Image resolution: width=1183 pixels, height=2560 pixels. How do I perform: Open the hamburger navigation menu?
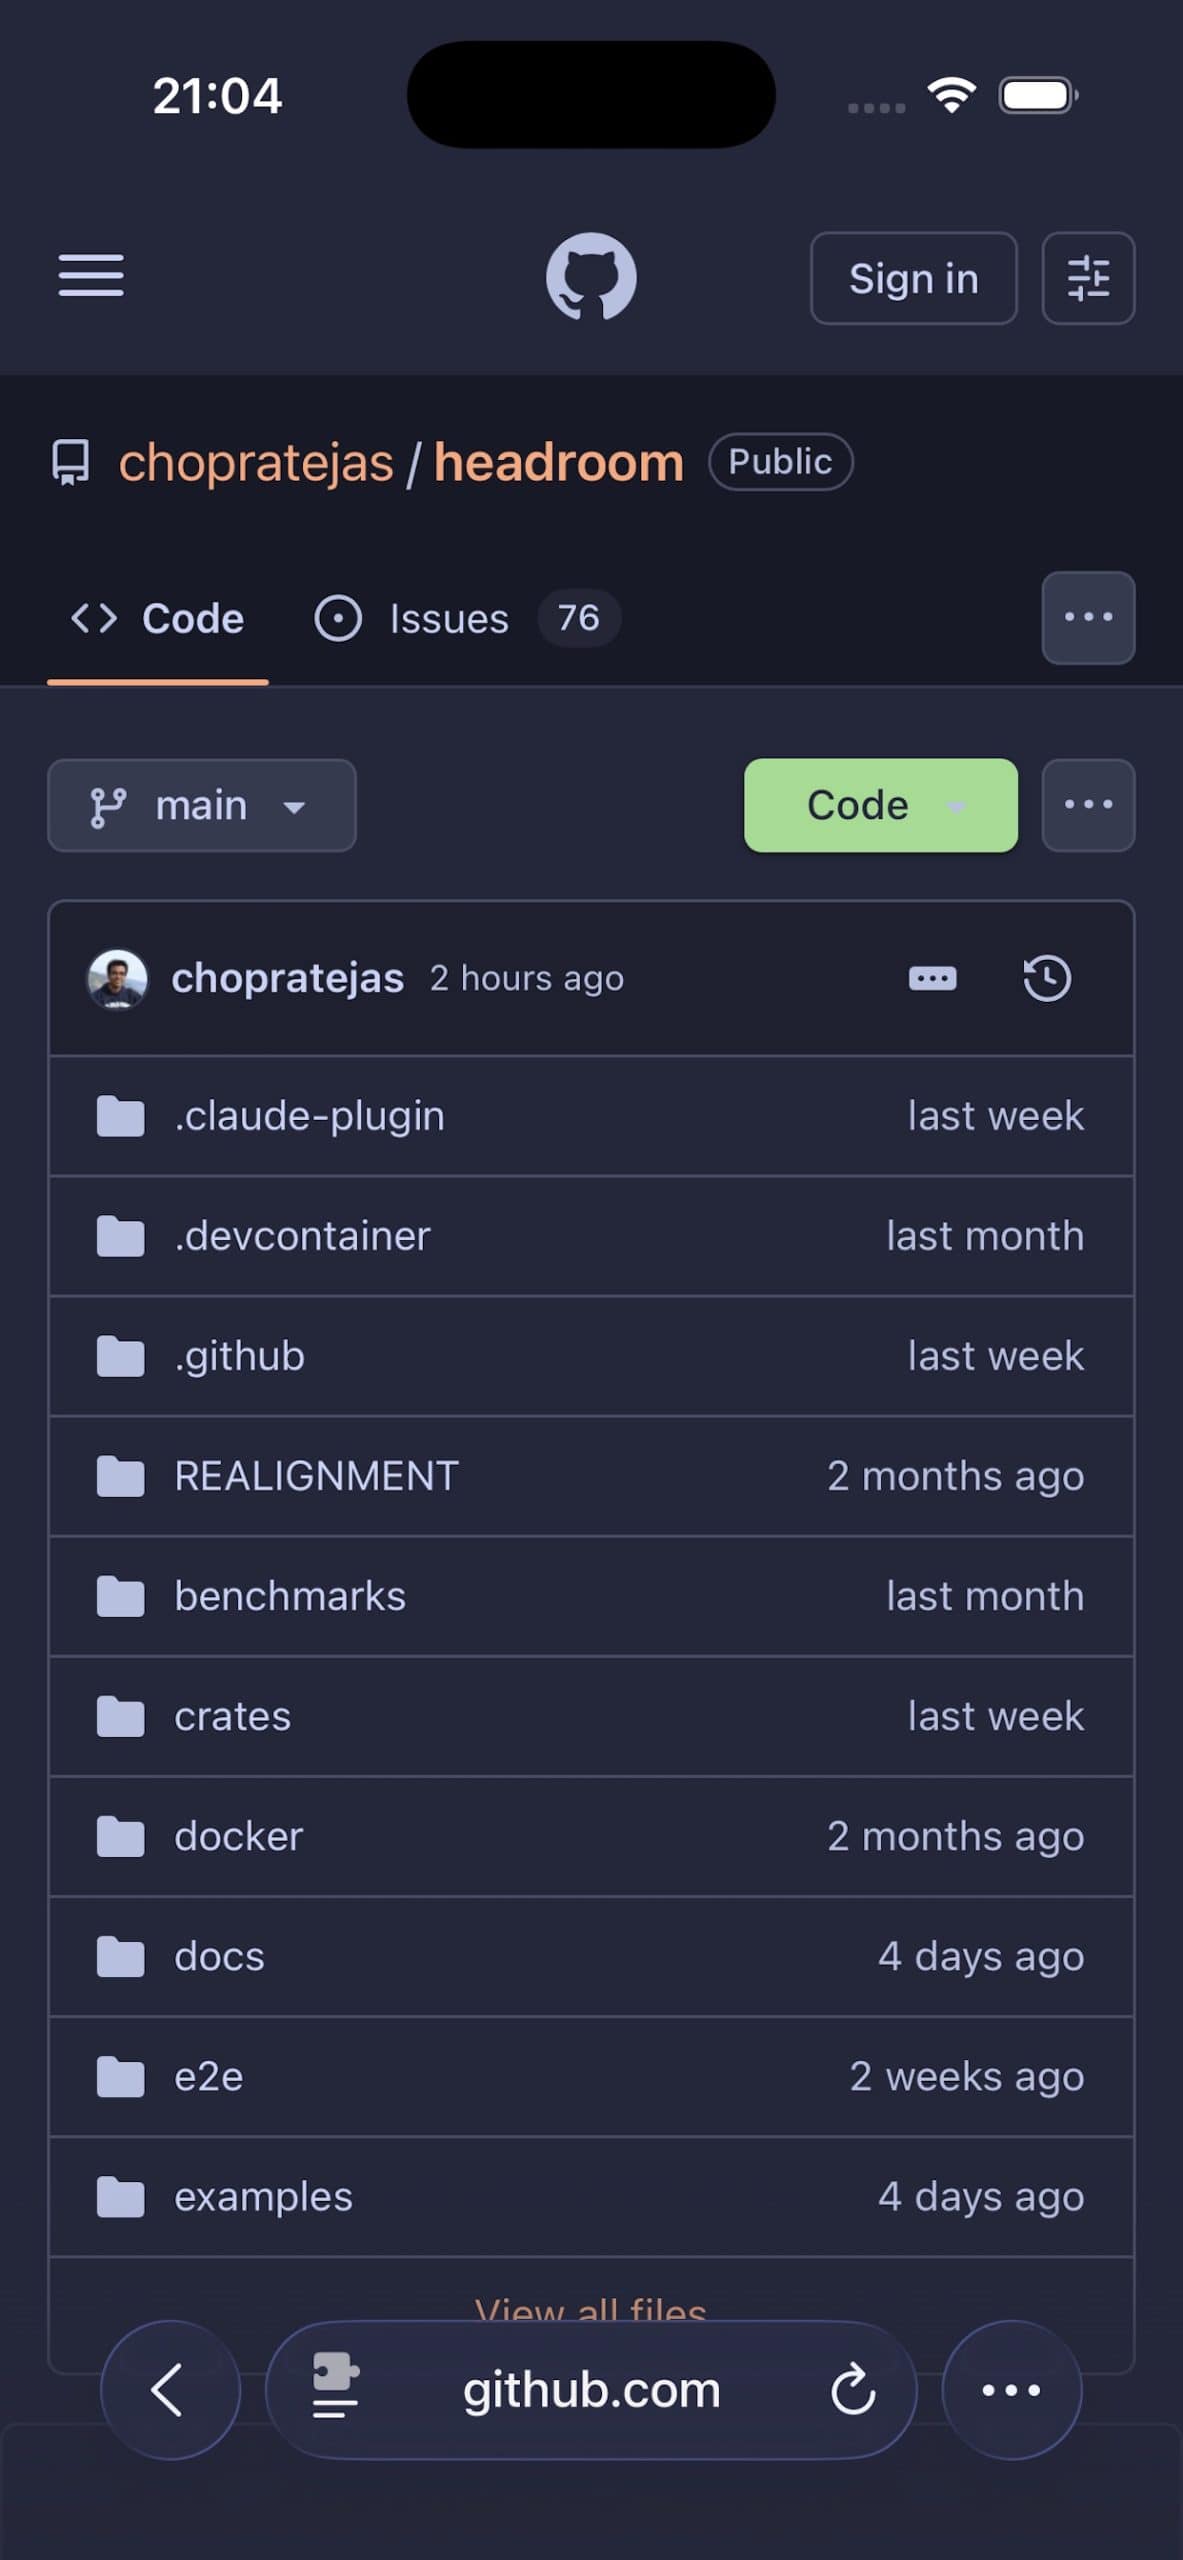tap(91, 276)
